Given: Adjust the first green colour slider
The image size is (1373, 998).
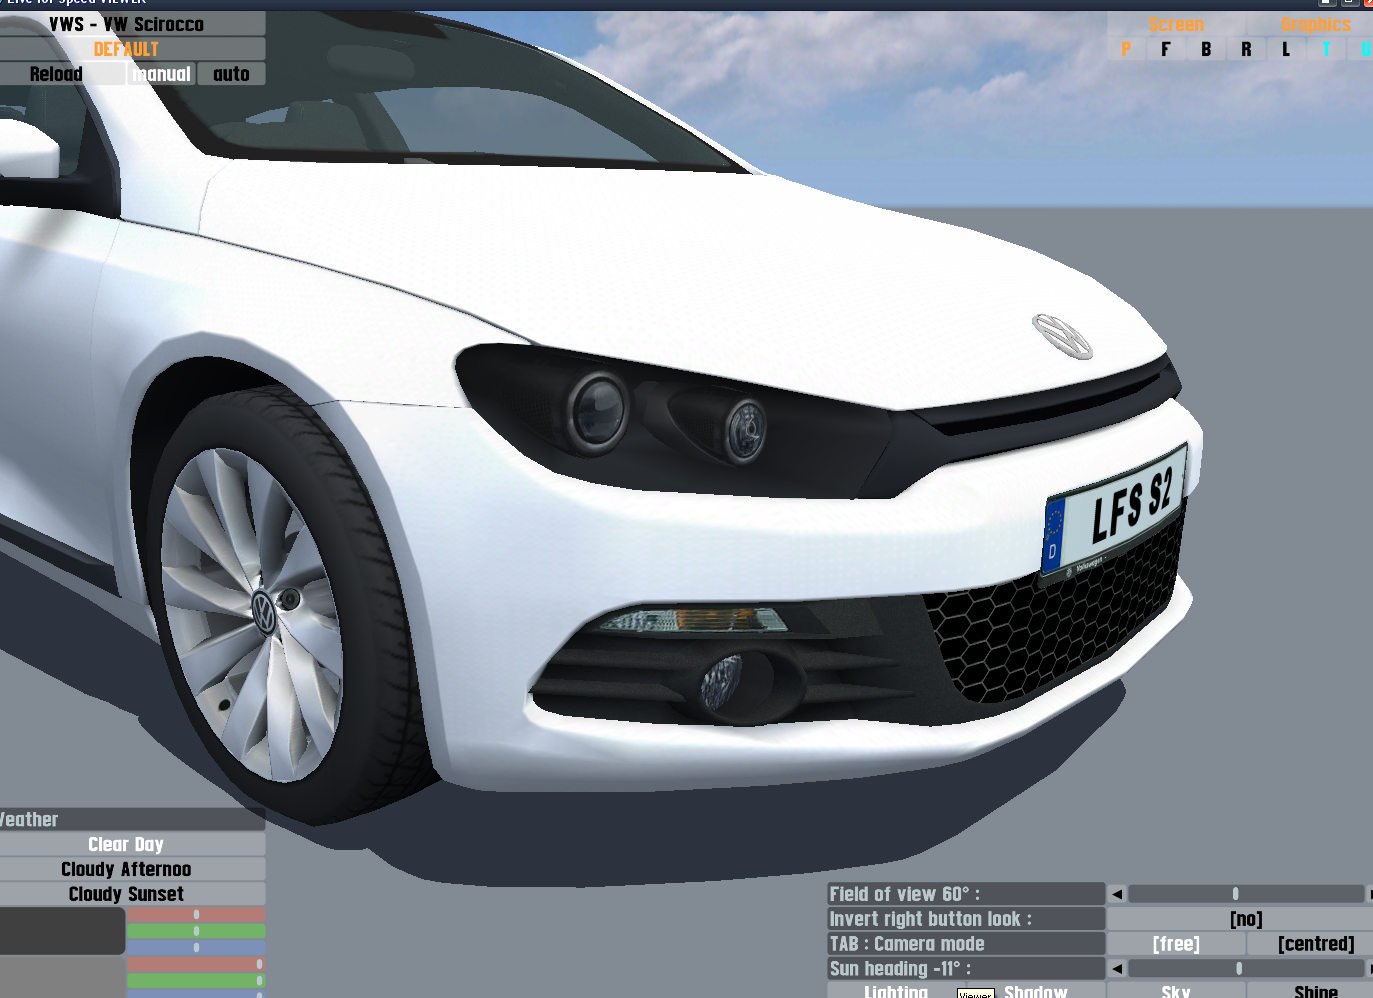Looking at the screenshot, I should (x=196, y=931).
